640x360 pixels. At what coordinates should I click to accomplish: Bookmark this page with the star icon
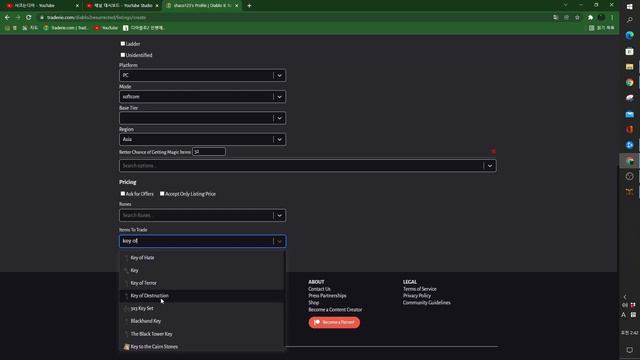pyautogui.click(x=577, y=18)
